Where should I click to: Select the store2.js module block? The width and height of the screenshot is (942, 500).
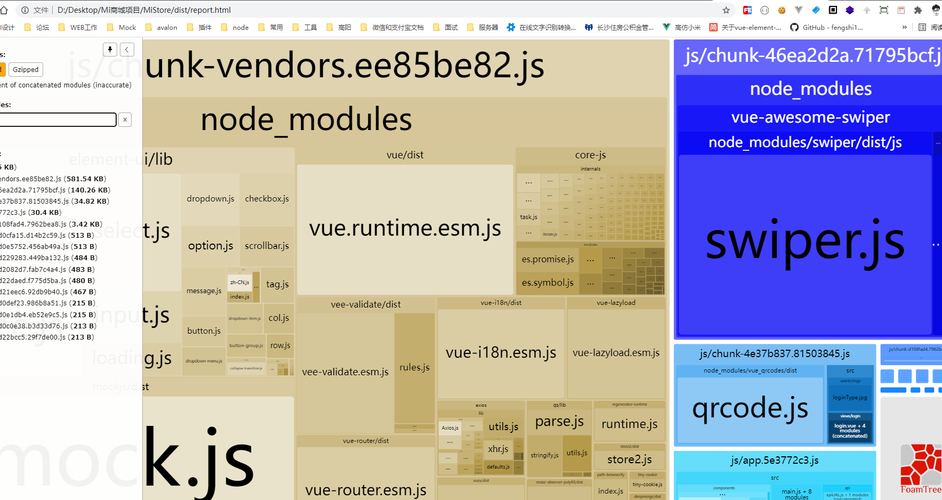click(629, 460)
